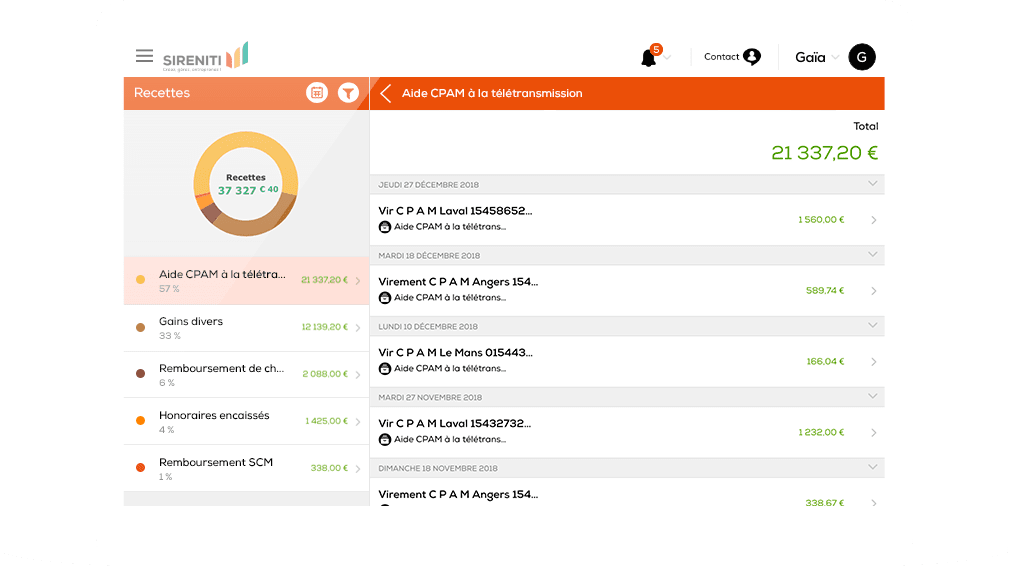Image resolution: width=1009 pixels, height=567 pixels.
Task: Open the calendar date filter
Action: click(317, 93)
